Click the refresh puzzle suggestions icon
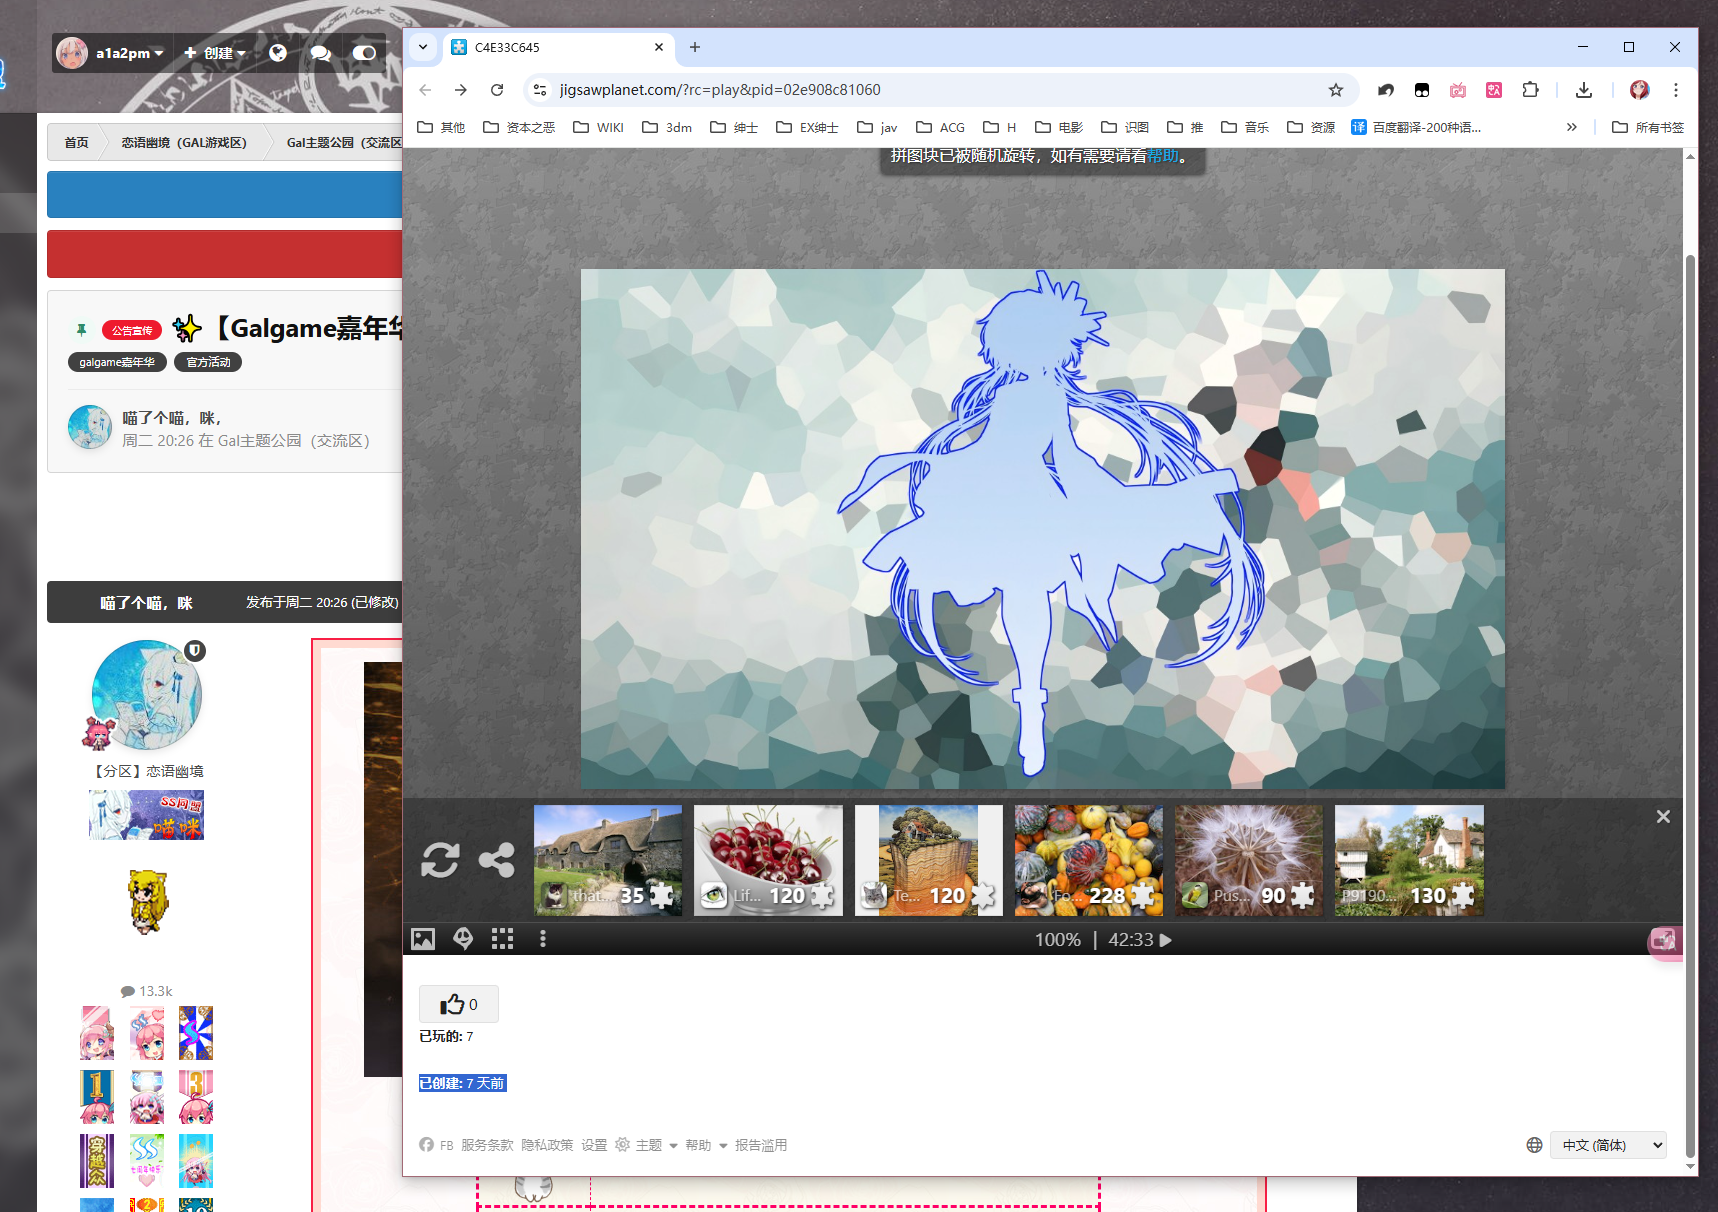Viewport: 1718px width, 1212px height. click(x=440, y=860)
